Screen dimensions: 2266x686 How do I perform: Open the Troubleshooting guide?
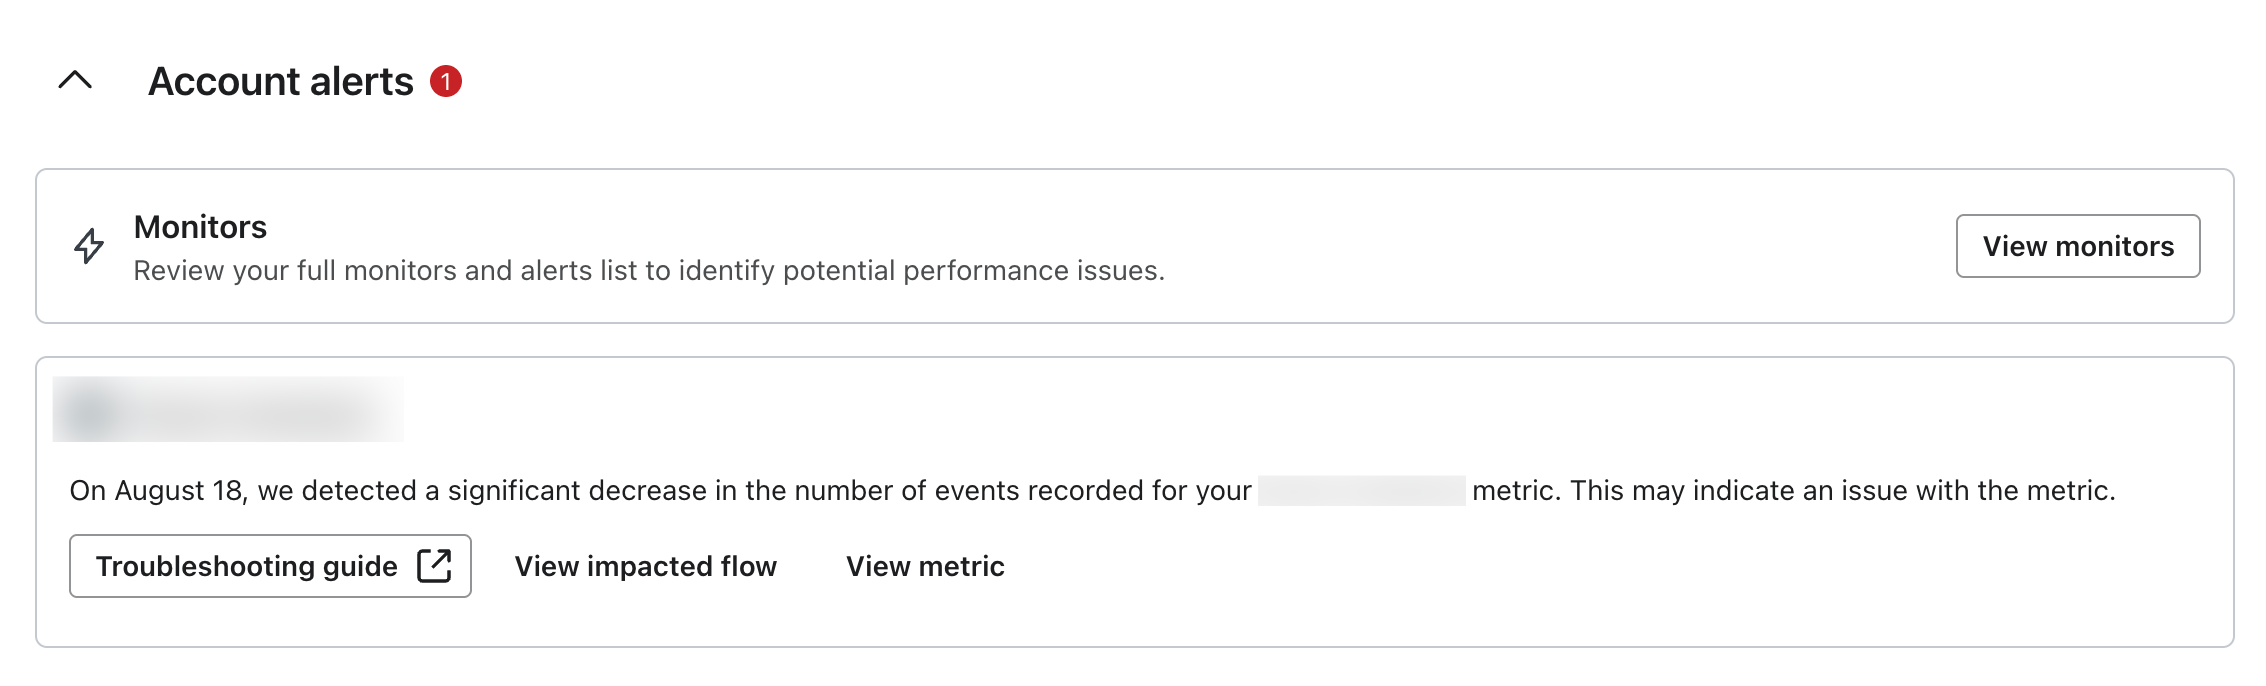point(247,566)
